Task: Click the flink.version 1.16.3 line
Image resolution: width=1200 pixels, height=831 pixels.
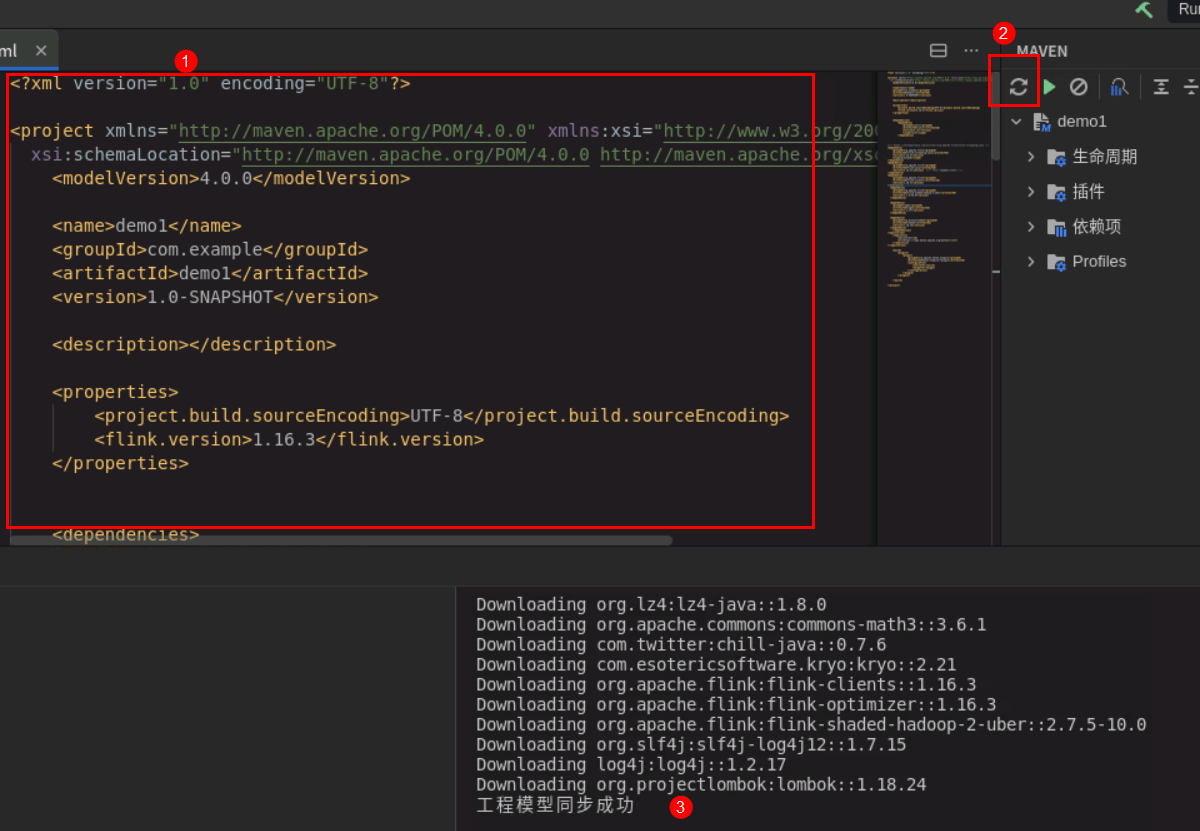Action: (x=289, y=440)
